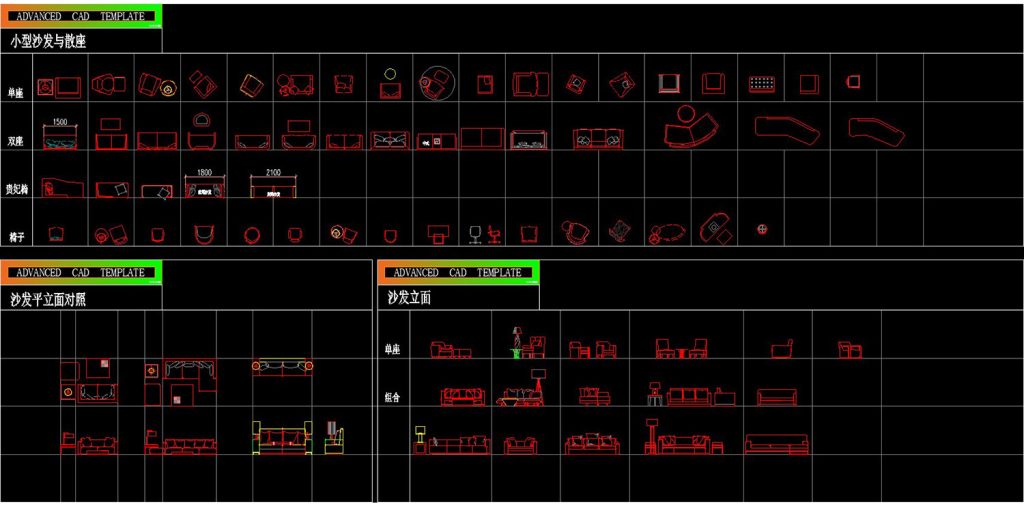This screenshot has width=1024, height=506.
Task: Select the white office chair elevation symbol
Action: (474, 234)
